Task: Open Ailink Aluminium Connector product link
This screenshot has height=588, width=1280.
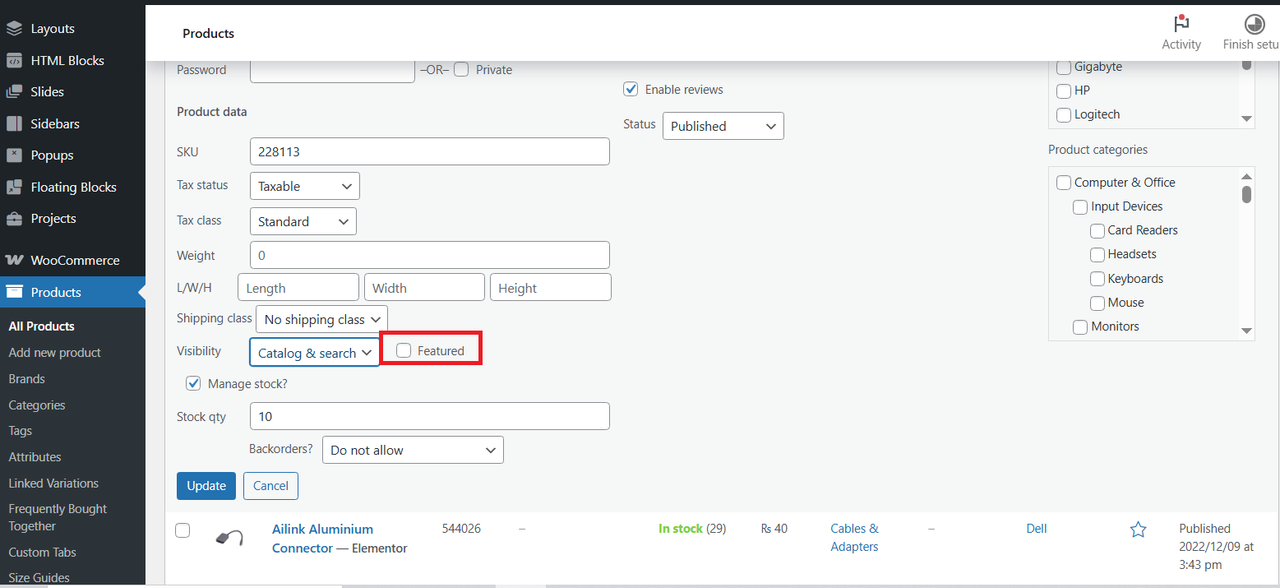Action: (322, 538)
